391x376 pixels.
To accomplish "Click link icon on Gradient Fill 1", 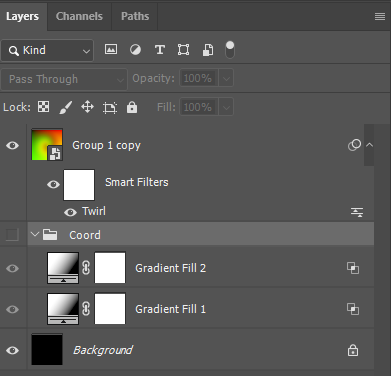I will [x=86, y=309].
